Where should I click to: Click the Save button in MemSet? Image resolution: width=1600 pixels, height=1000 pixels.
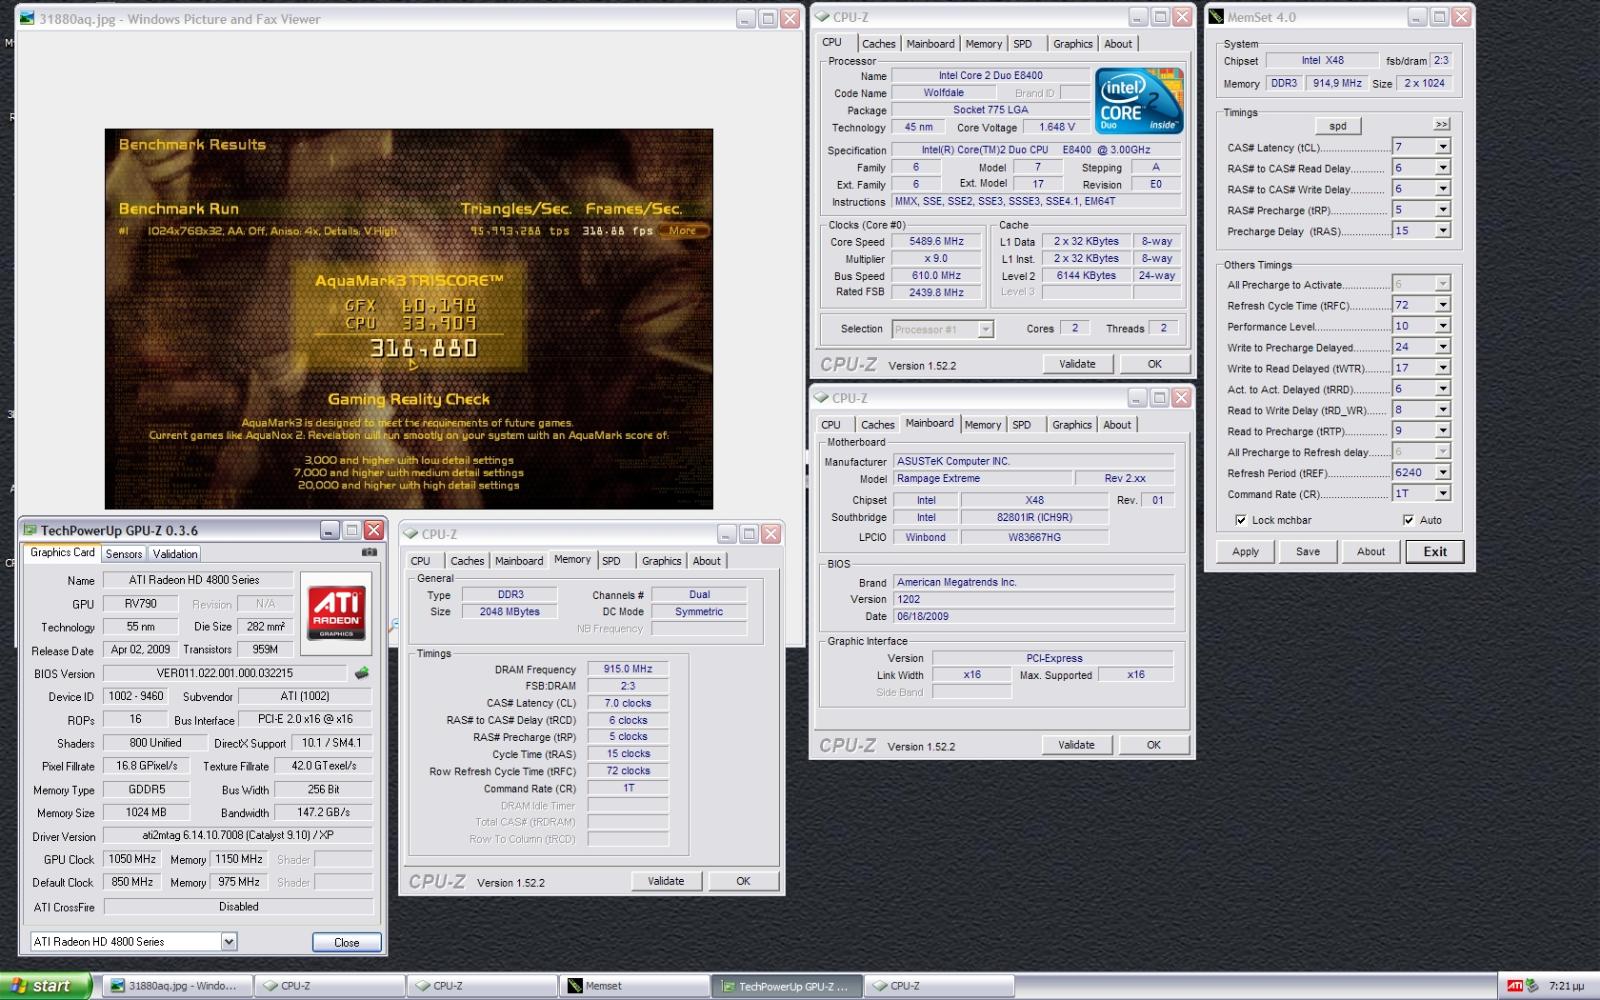pos(1308,552)
